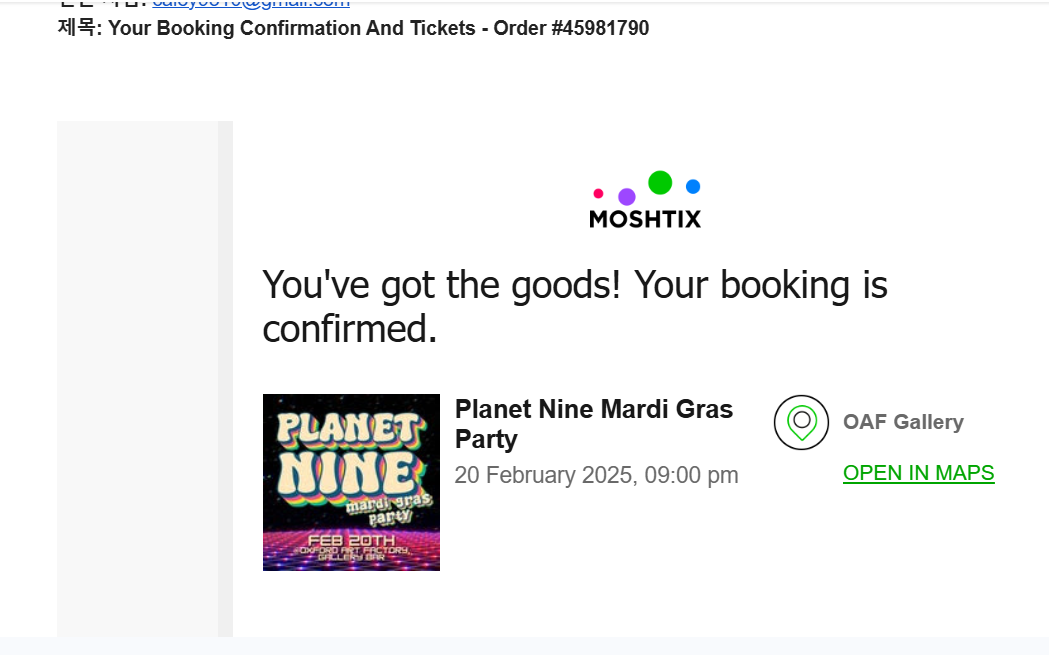1049x655 pixels.
Task: Select the Planet Nine Mardi Gras Party title
Action: pos(593,423)
